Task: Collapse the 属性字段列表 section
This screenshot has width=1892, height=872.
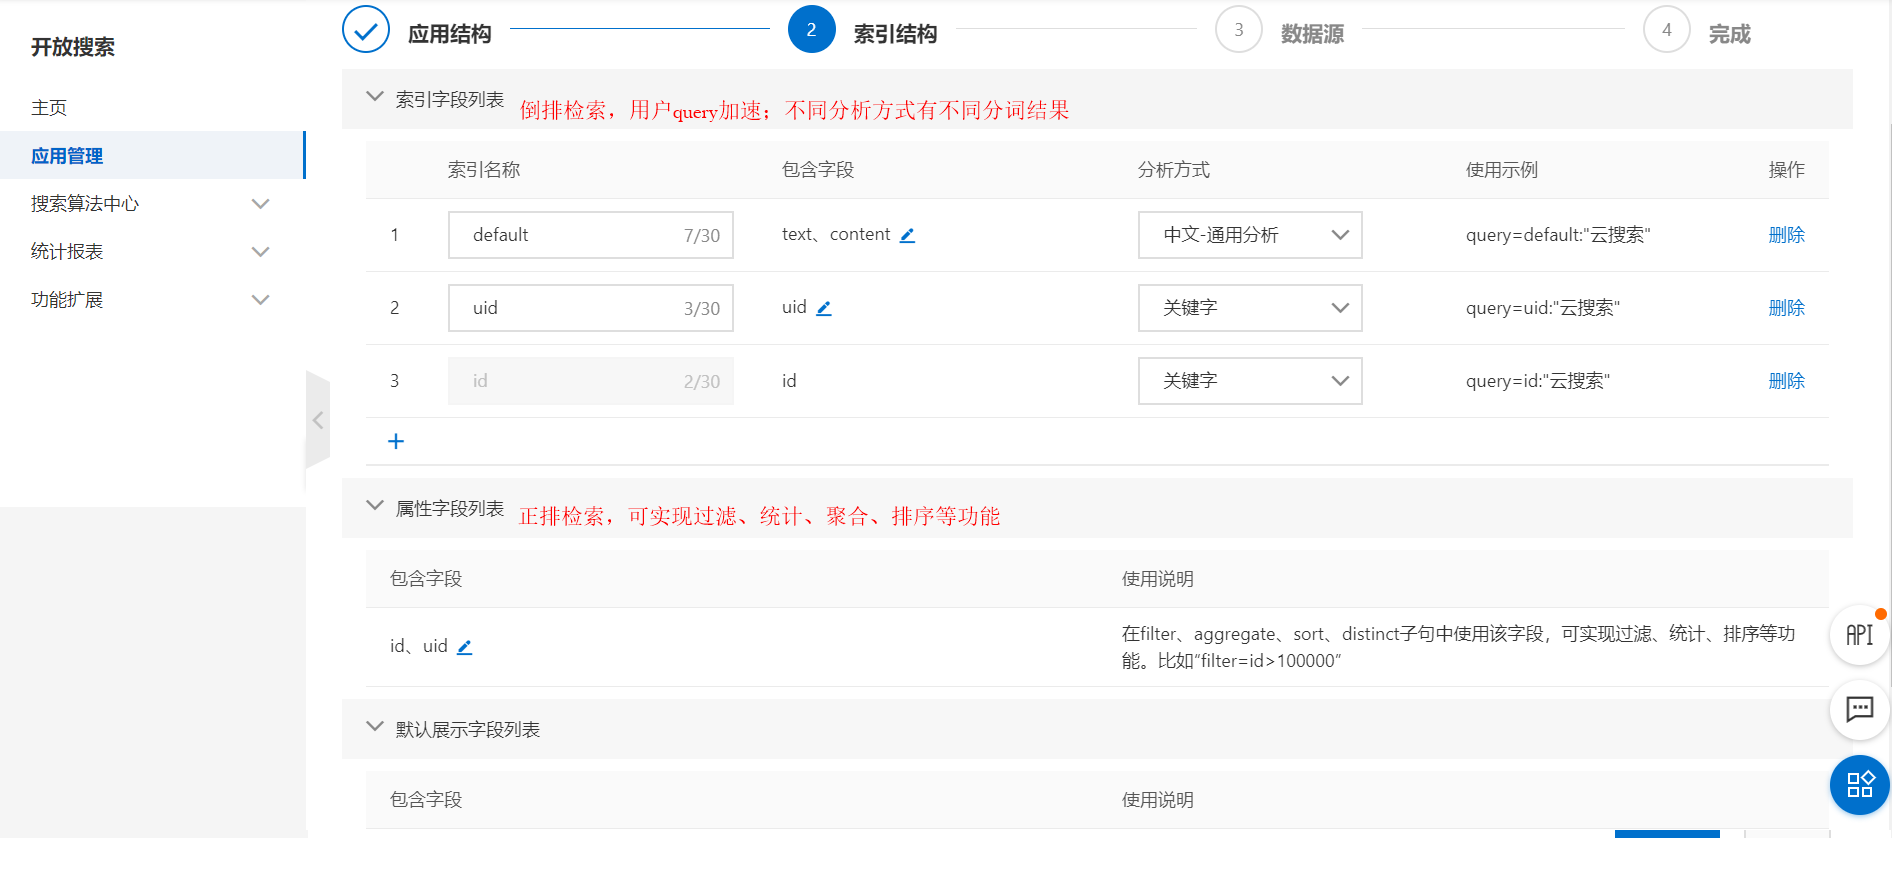Action: pos(375,506)
